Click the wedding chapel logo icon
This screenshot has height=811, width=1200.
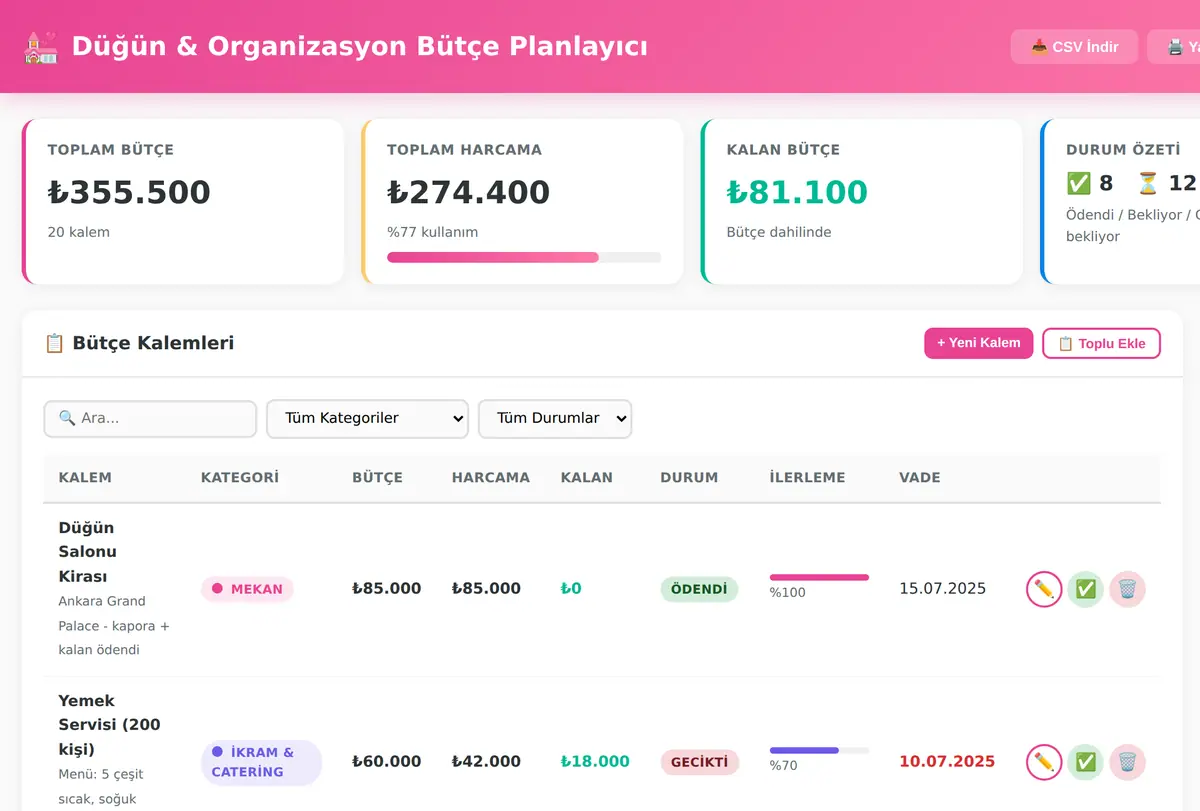point(42,47)
